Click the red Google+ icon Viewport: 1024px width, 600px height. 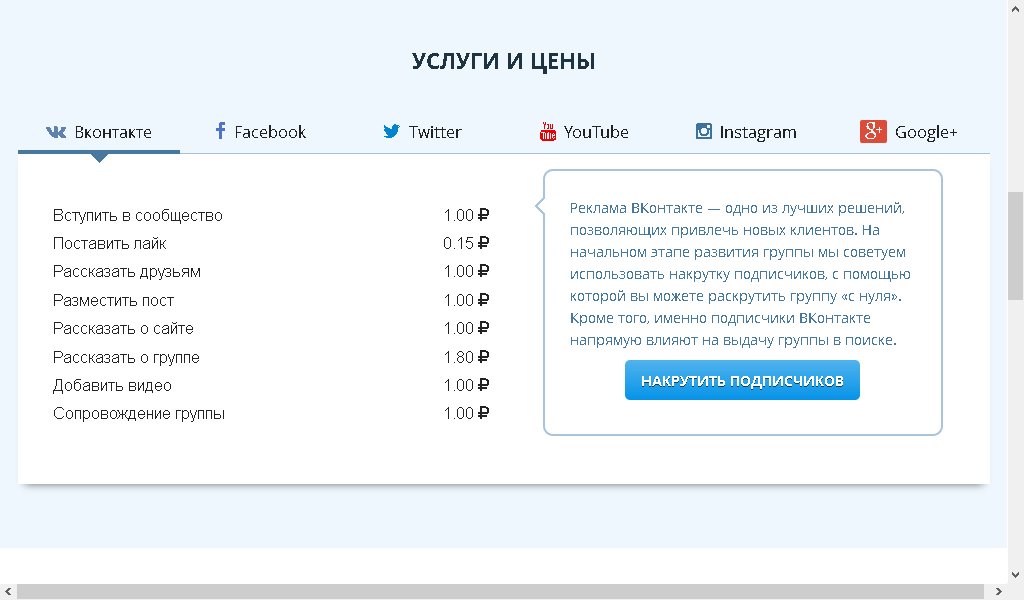(873, 131)
